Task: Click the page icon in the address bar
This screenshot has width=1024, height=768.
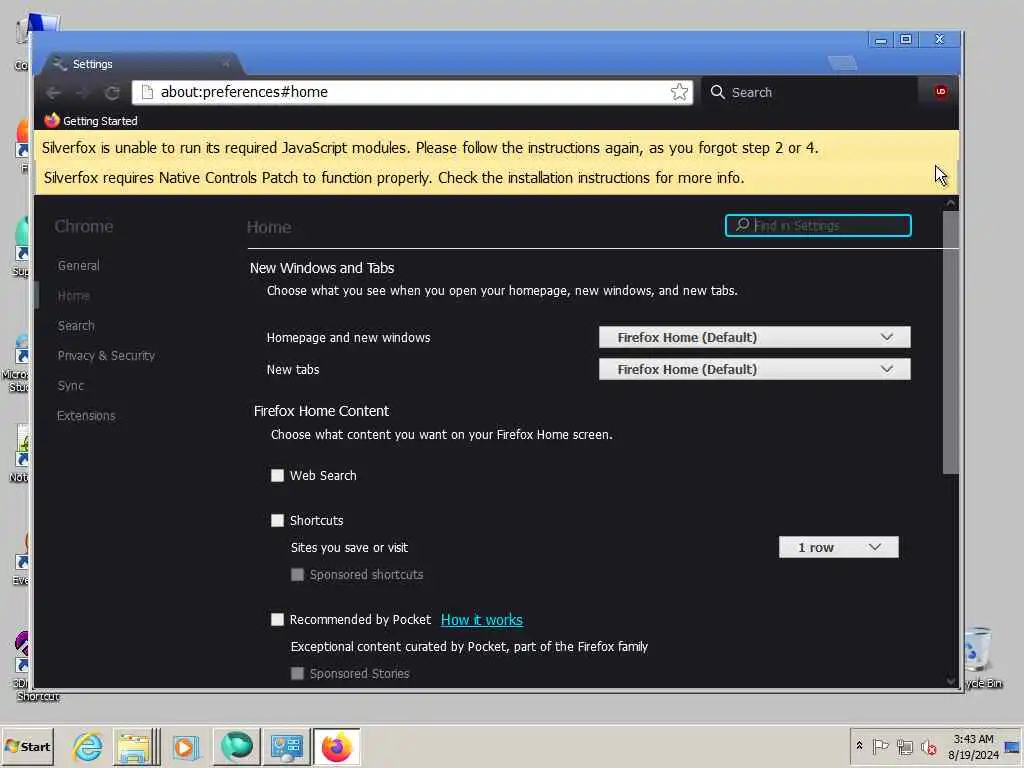Action: click(147, 92)
